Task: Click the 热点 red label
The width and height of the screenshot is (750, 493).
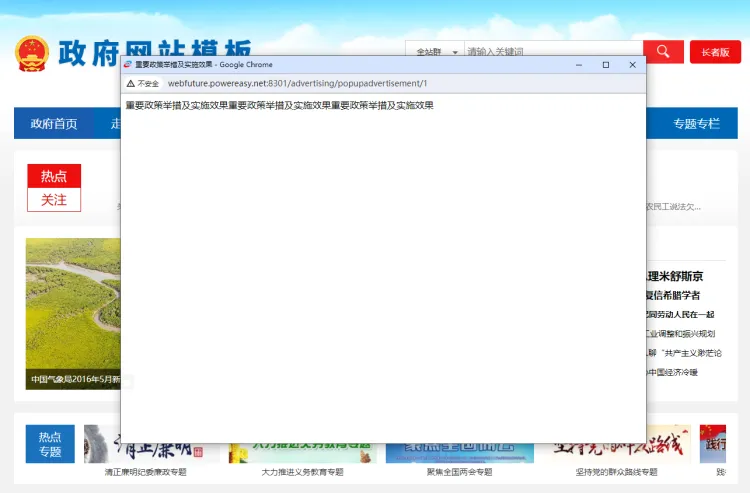Action: click(x=54, y=176)
